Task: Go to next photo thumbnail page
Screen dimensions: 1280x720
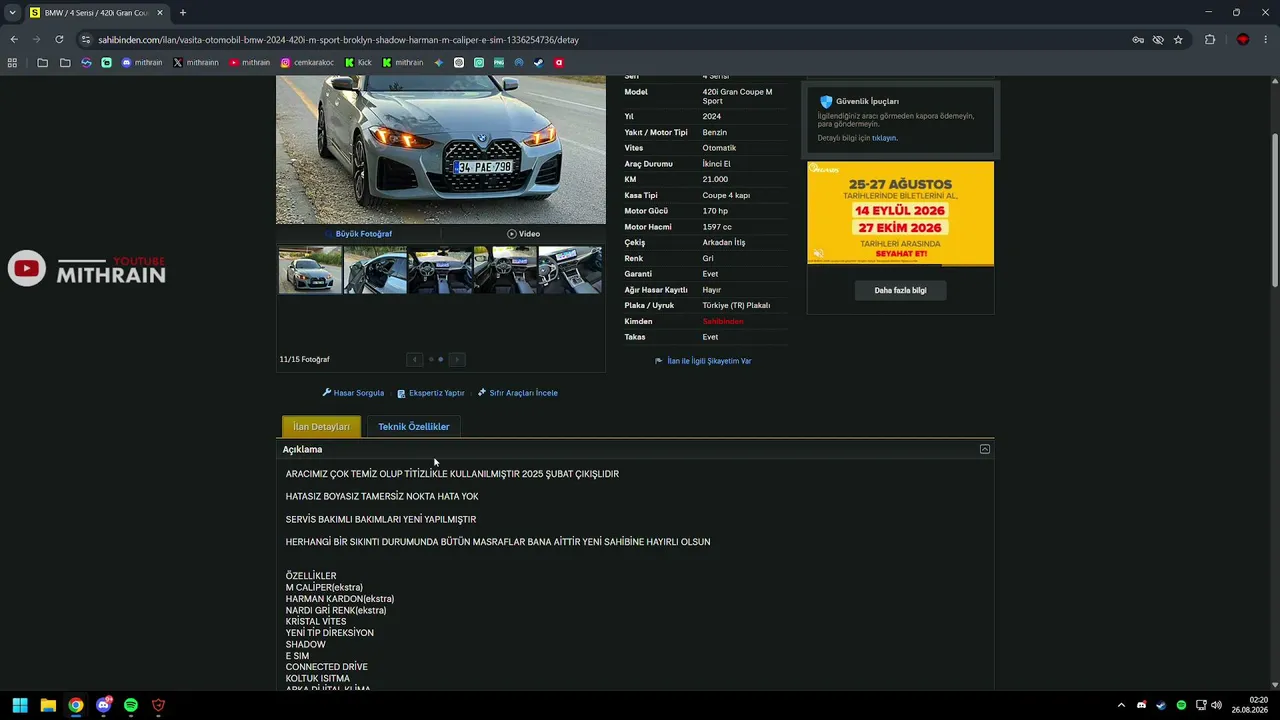Action: click(x=457, y=359)
